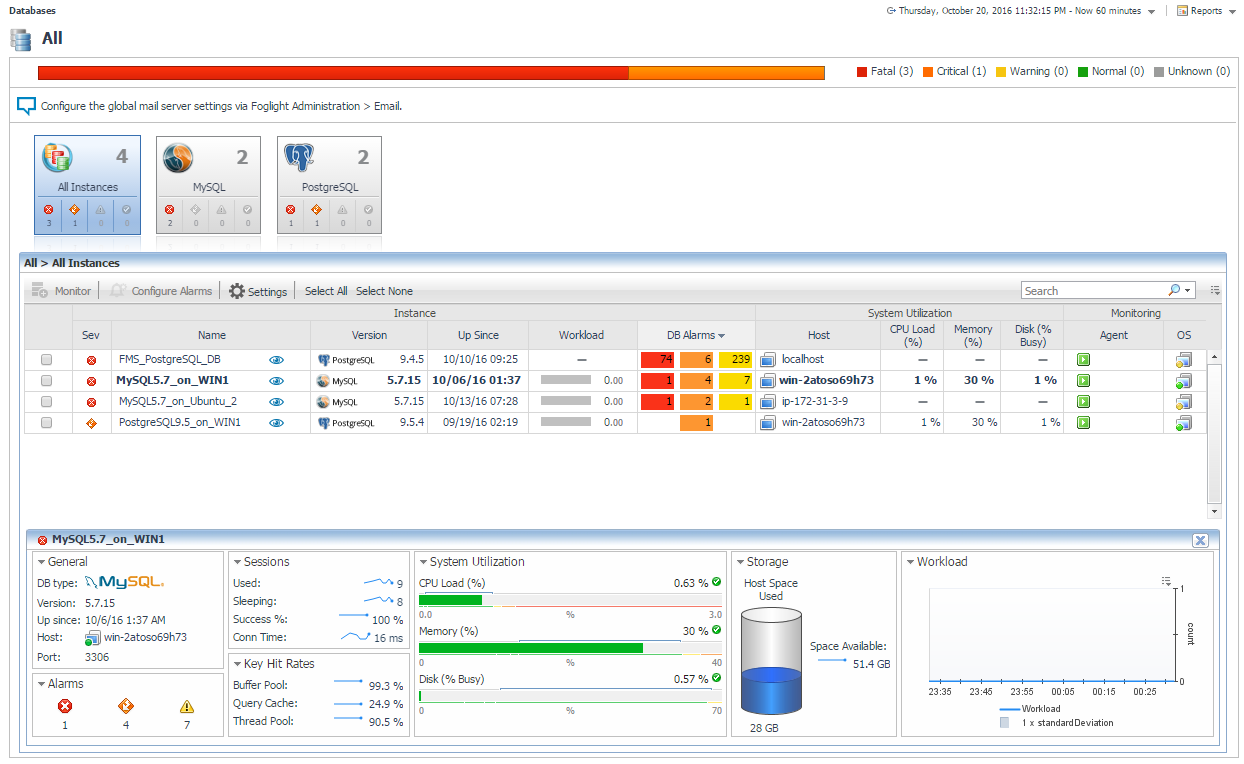Tick checkbox for MySQL5.7_on_Ubuntu_2
Viewport: 1244px width, 764px height.
(46, 402)
